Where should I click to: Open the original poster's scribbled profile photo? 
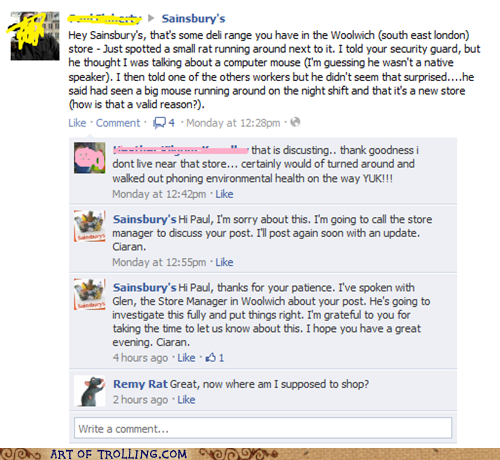click(35, 36)
